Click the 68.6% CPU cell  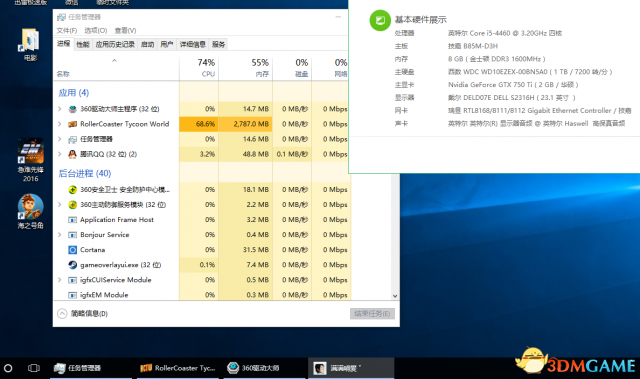[199, 124]
